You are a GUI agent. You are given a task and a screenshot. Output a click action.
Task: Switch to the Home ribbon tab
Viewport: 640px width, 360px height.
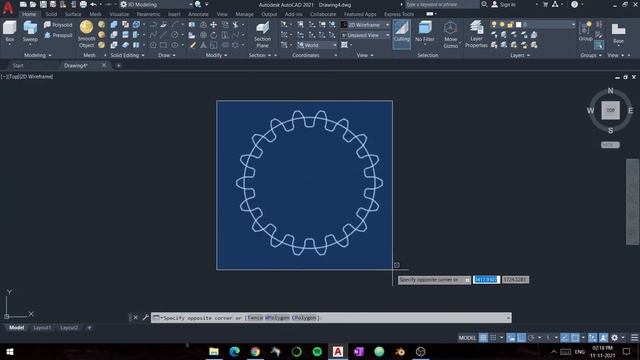pos(29,14)
